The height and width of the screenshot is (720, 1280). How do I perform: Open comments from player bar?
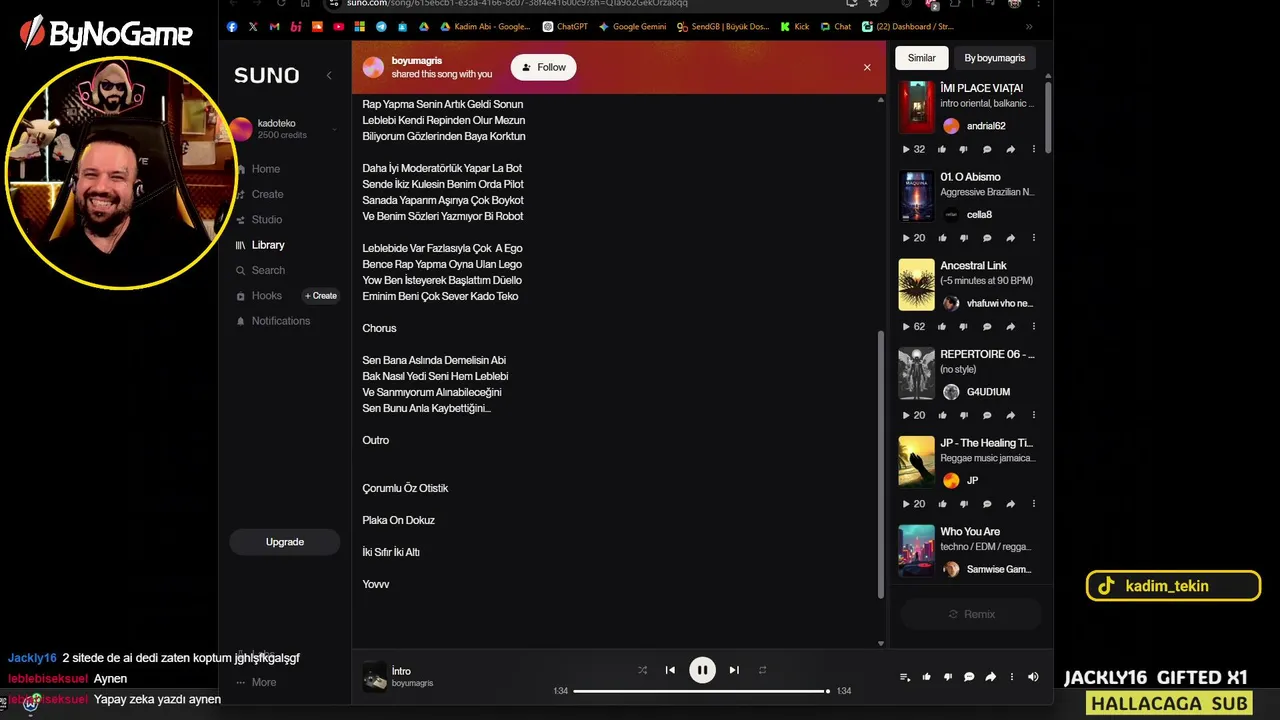click(969, 677)
